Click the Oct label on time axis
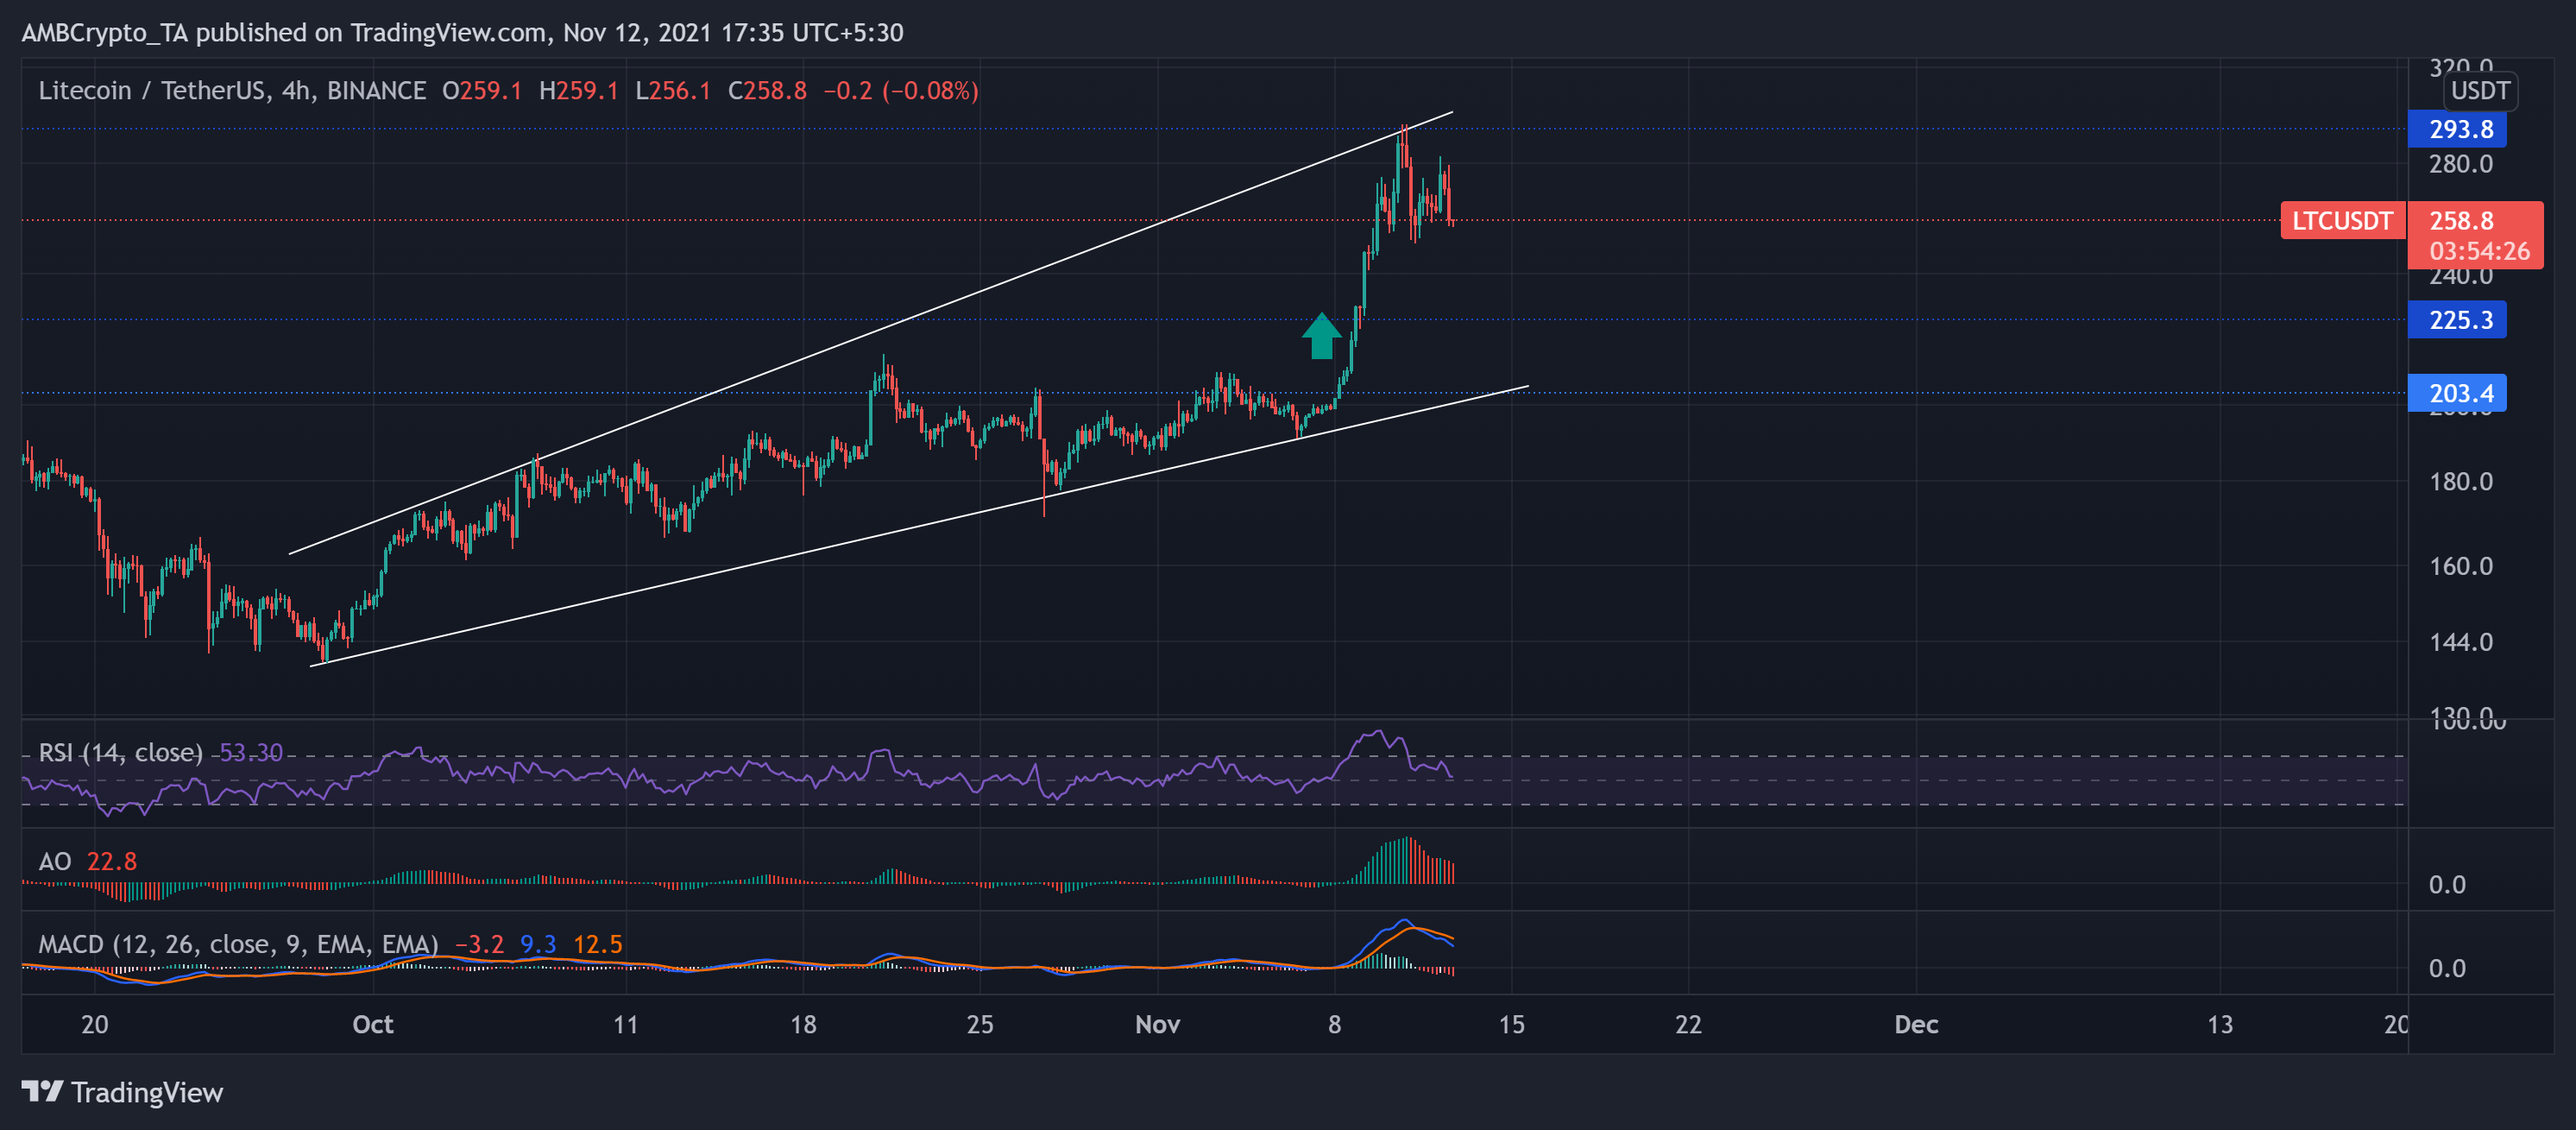The width and height of the screenshot is (2576, 1130). coord(373,1024)
